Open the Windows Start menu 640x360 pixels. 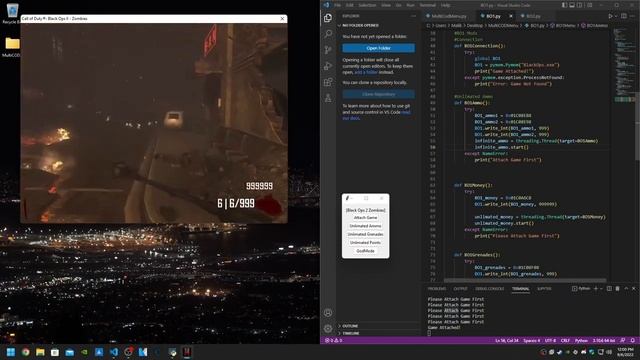pyautogui.click(x=11, y=352)
